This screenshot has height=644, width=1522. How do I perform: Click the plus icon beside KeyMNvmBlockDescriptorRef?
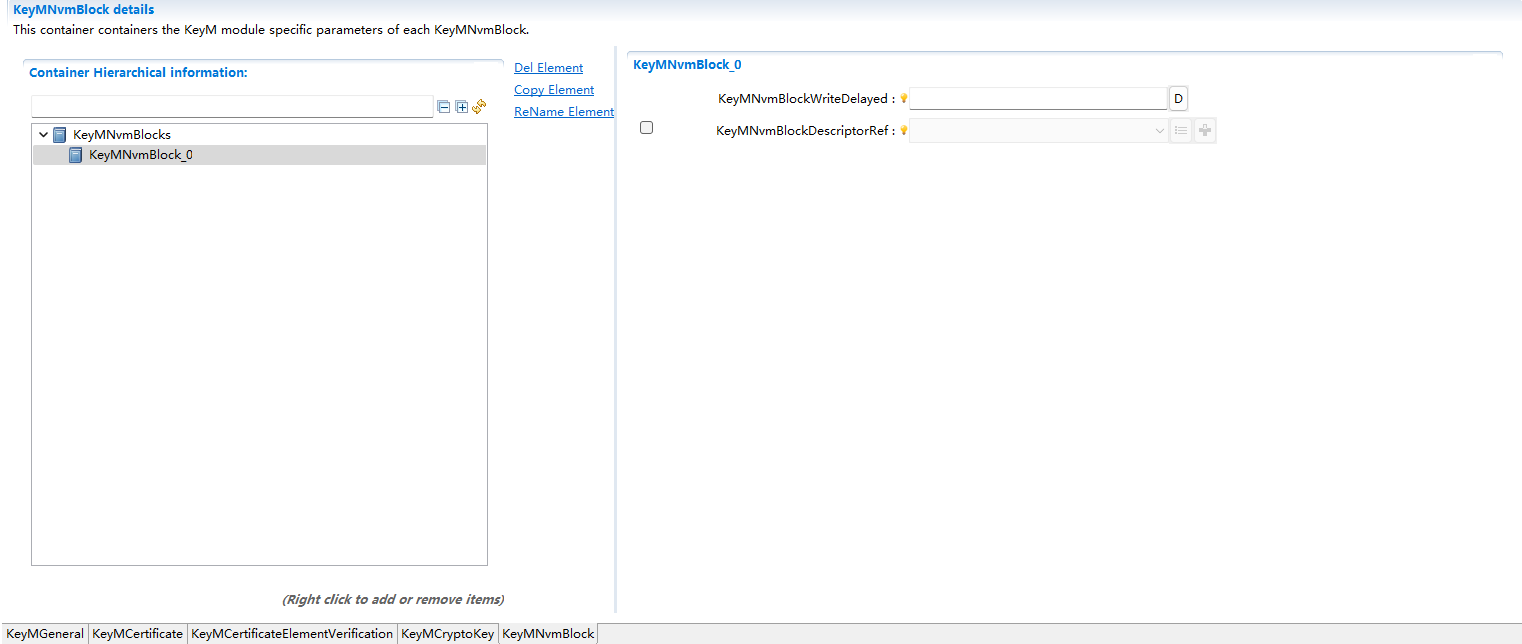click(1204, 130)
